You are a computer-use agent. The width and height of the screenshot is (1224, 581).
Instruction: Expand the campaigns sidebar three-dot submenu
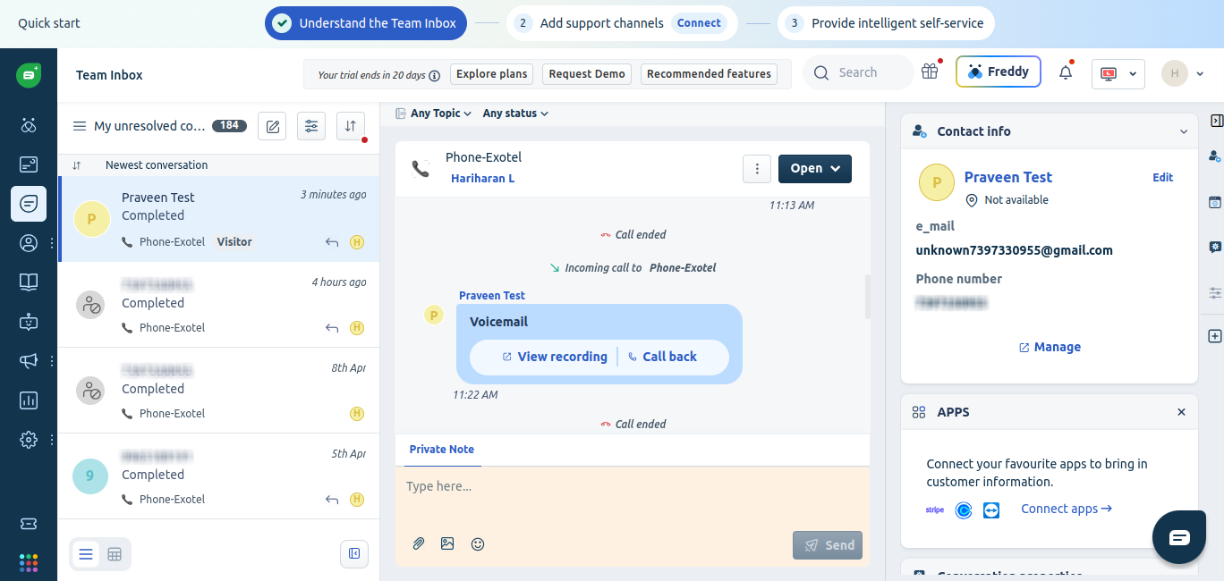[52, 361]
